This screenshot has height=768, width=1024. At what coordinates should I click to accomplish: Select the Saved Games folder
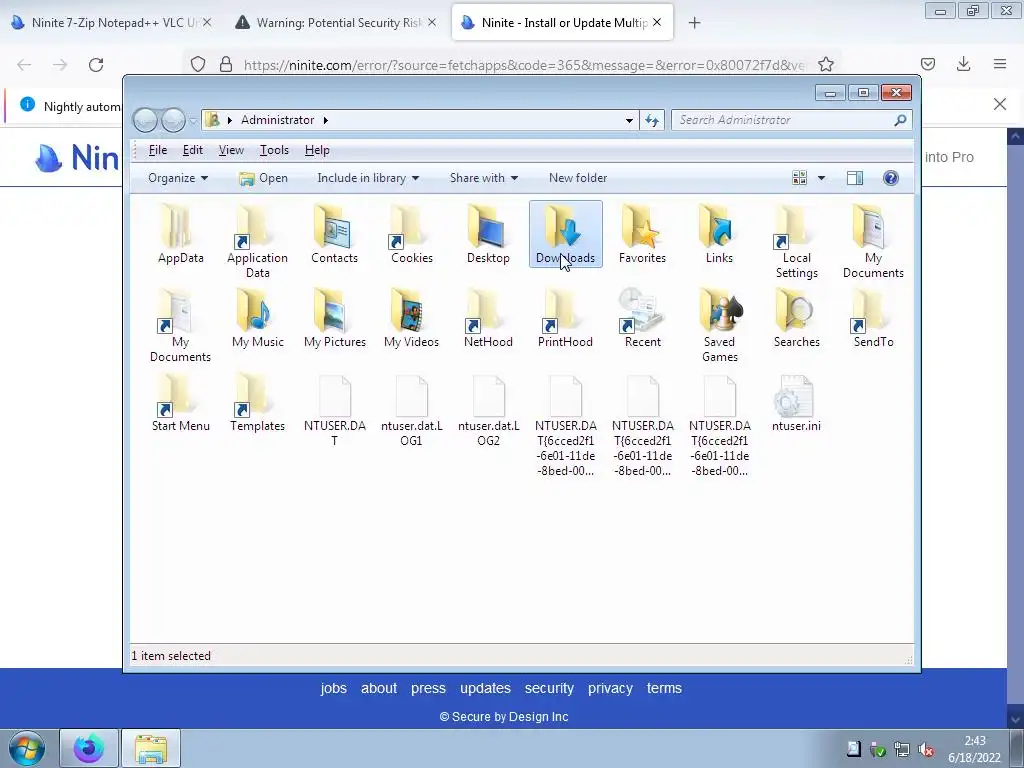[719, 325]
